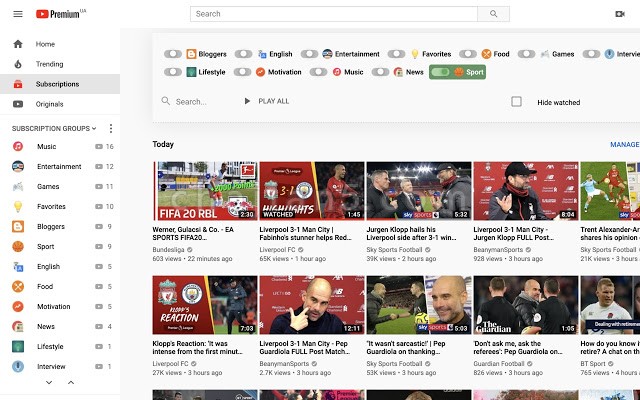Screen dimensions: 640x400
Task: Click the up chevron below groups list
Action: [71, 382]
